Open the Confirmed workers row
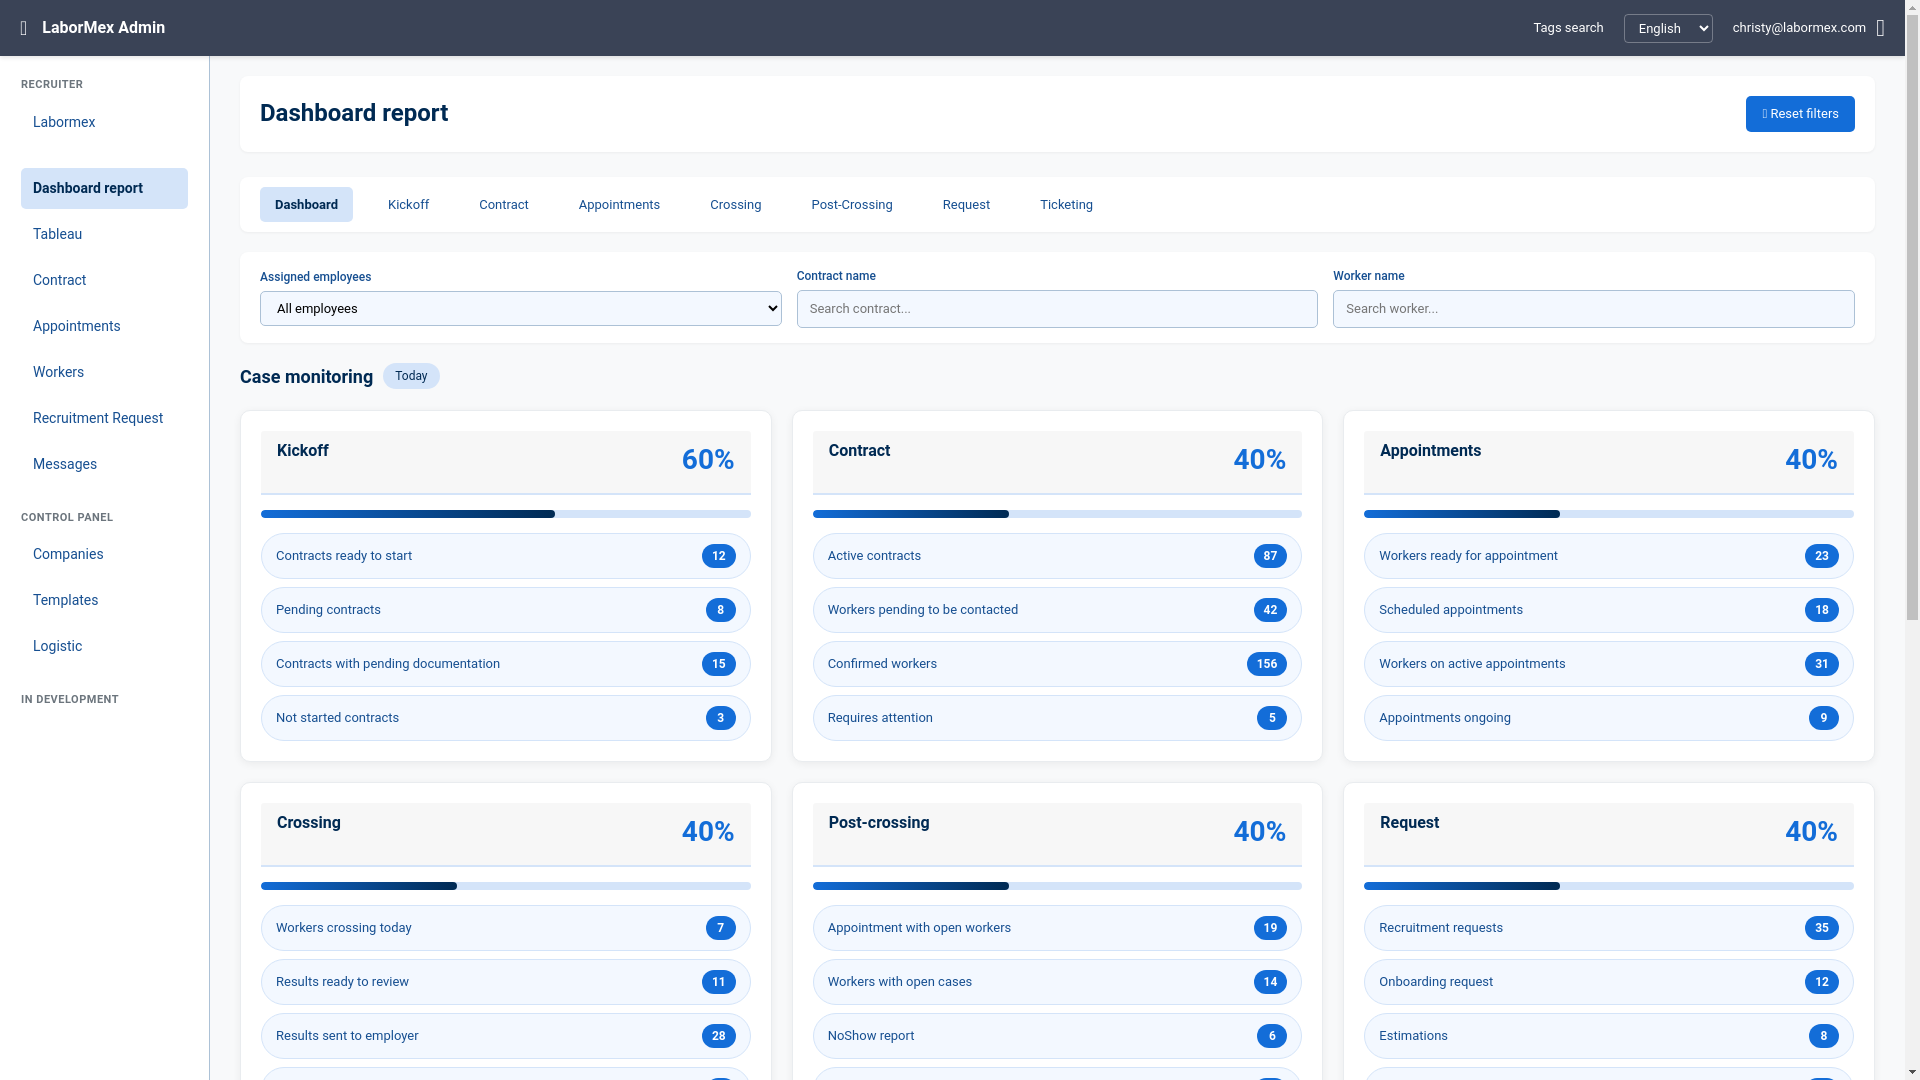 point(1057,664)
